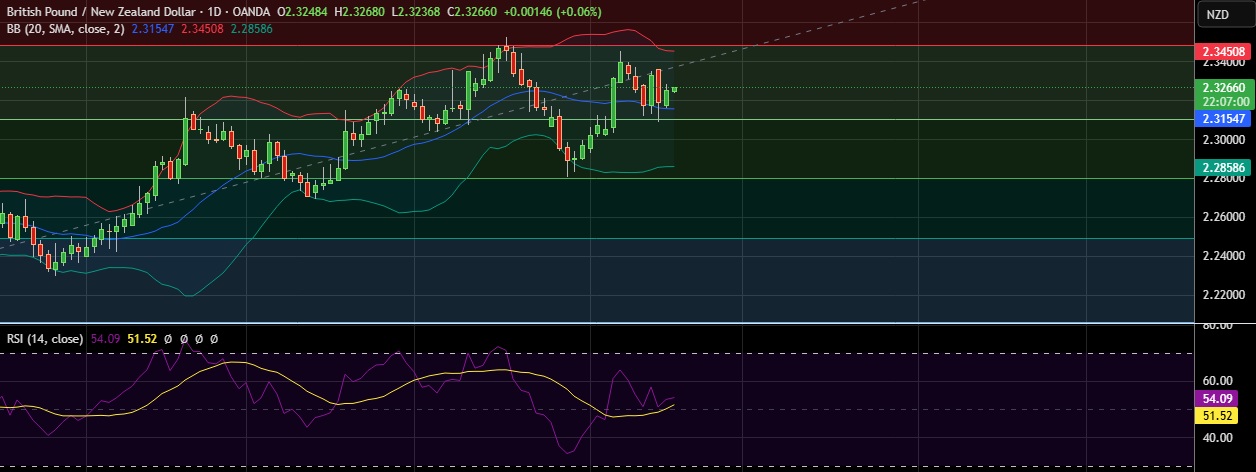This screenshot has width=1256, height=472.
Task: Click the close value C2.32660
Action: (x=471, y=12)
